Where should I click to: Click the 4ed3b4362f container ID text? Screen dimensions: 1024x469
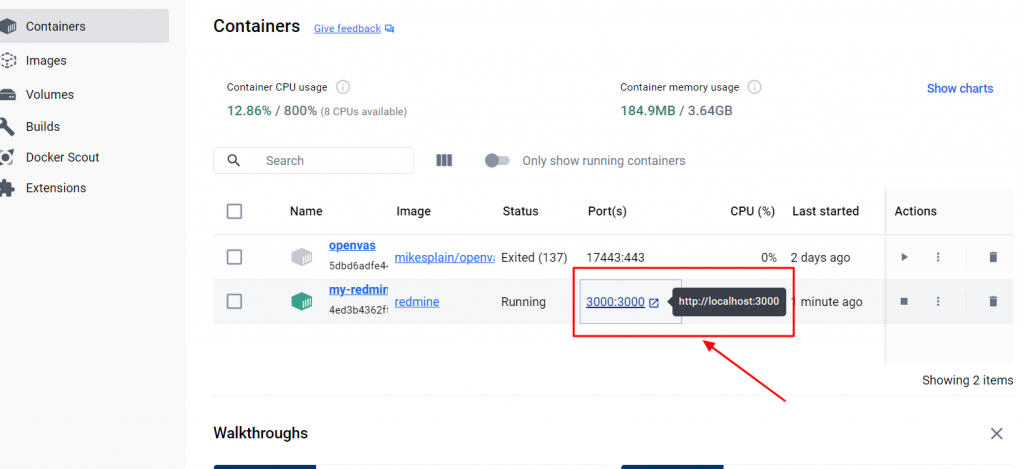[359, 310]
